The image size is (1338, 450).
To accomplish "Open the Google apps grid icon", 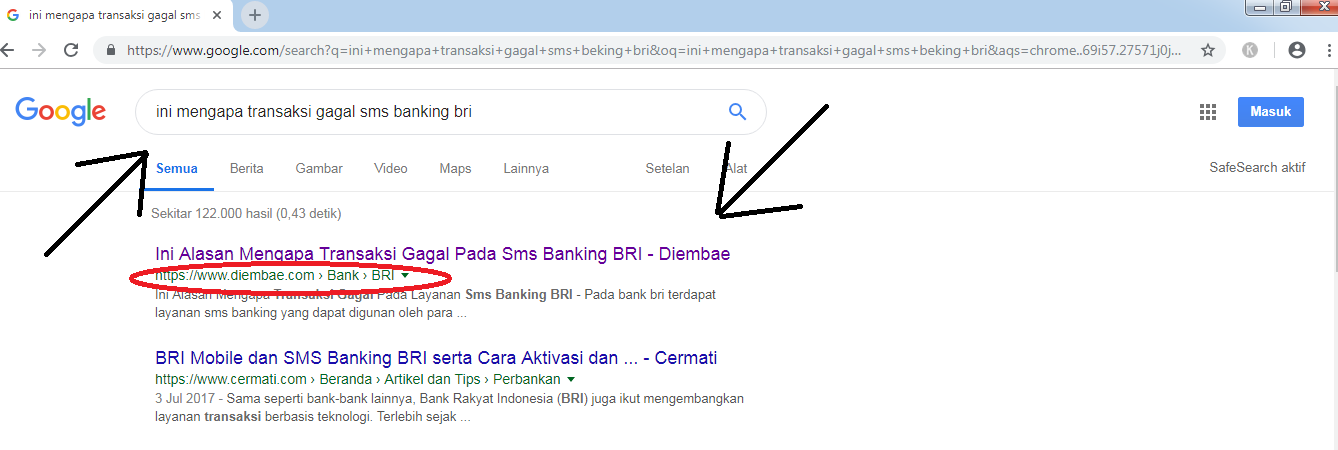I will tap(1207, 112).
